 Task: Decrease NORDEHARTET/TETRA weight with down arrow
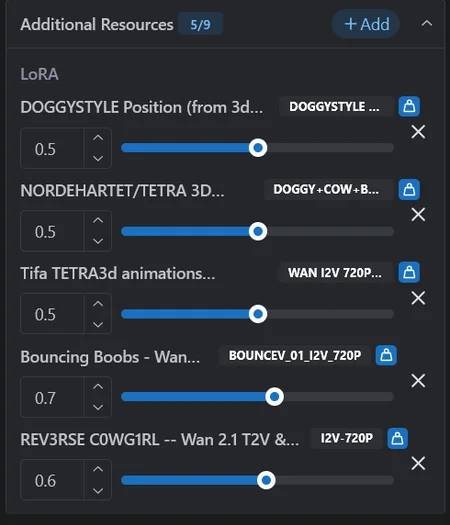(98, 241)
